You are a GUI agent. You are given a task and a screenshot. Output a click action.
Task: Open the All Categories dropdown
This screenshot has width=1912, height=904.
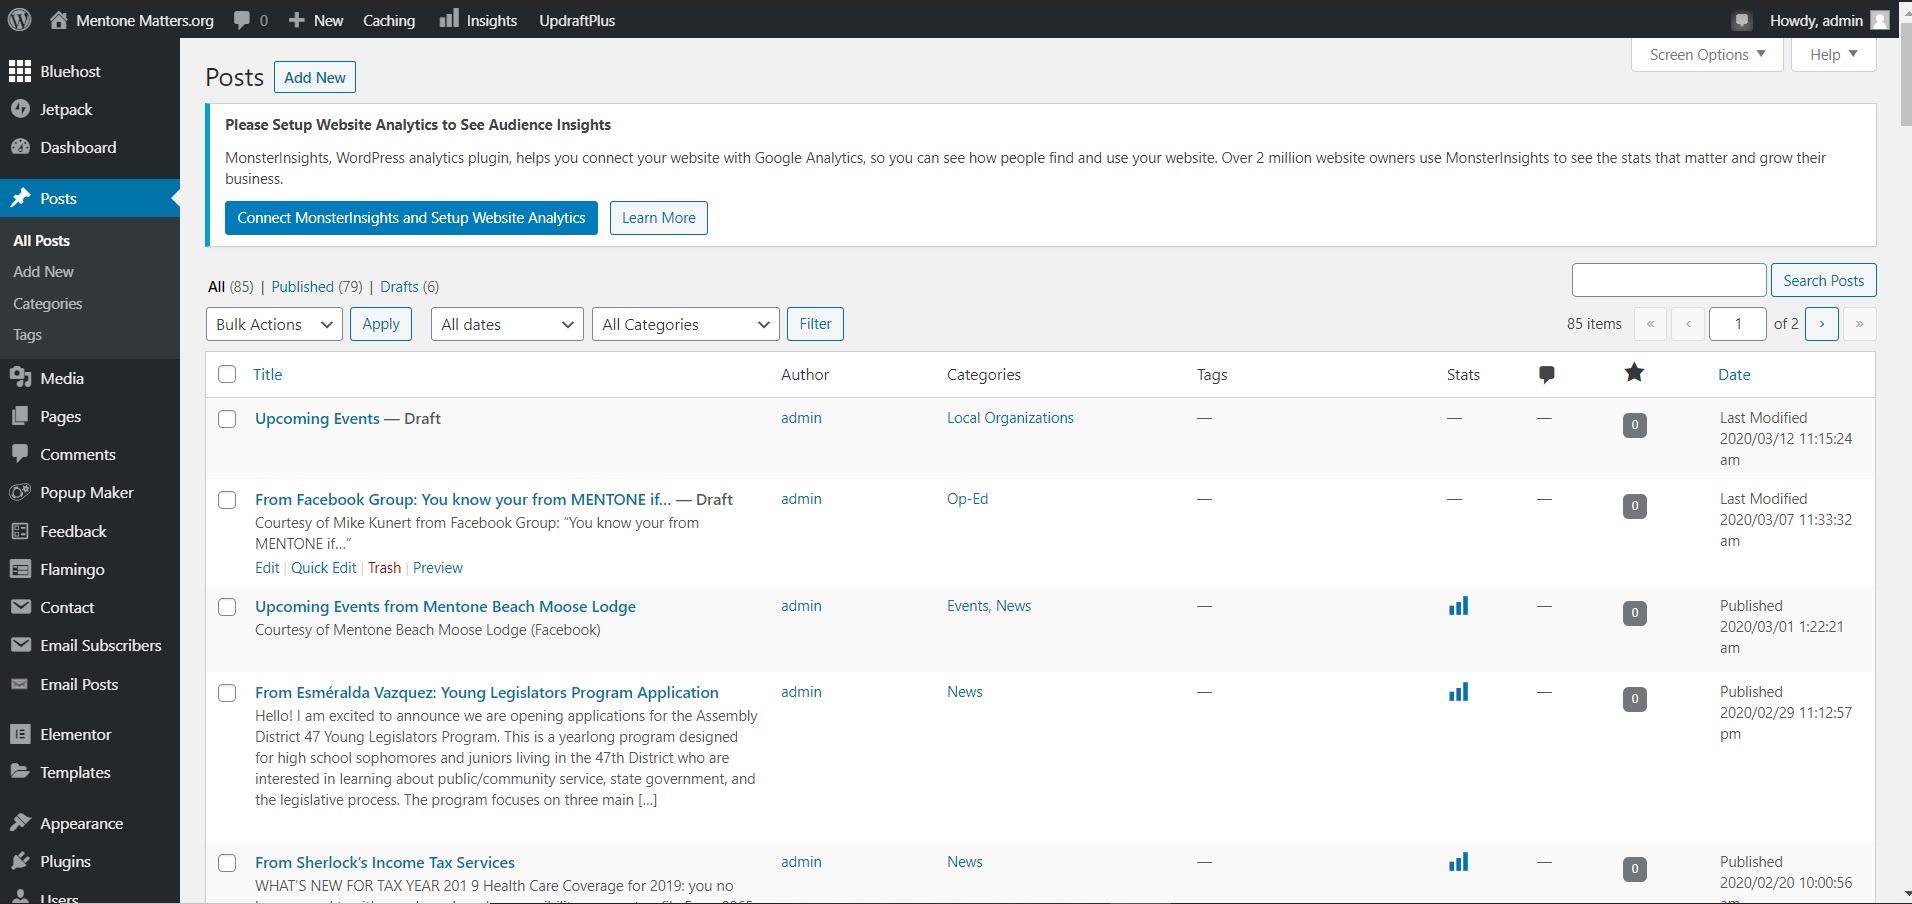pyautogui.click(x=685, y=324)
